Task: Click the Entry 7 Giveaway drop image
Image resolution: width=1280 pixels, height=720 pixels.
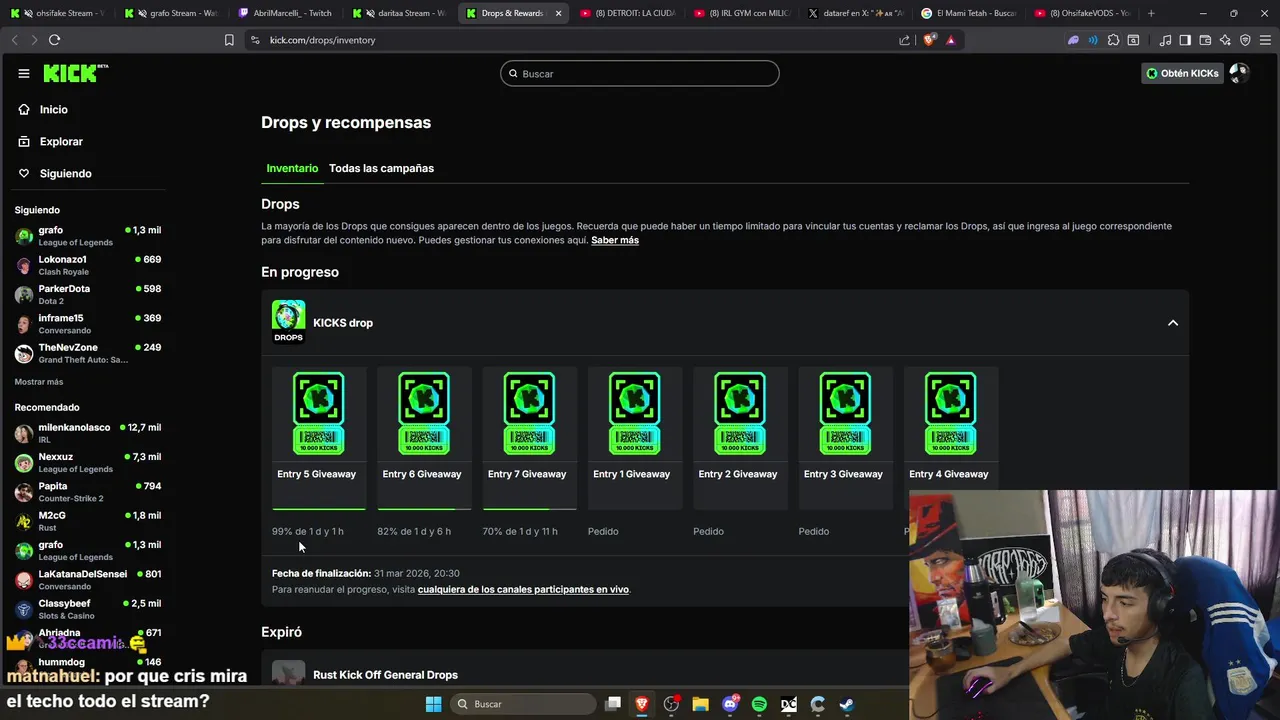Action: click(x=529, y=413)
